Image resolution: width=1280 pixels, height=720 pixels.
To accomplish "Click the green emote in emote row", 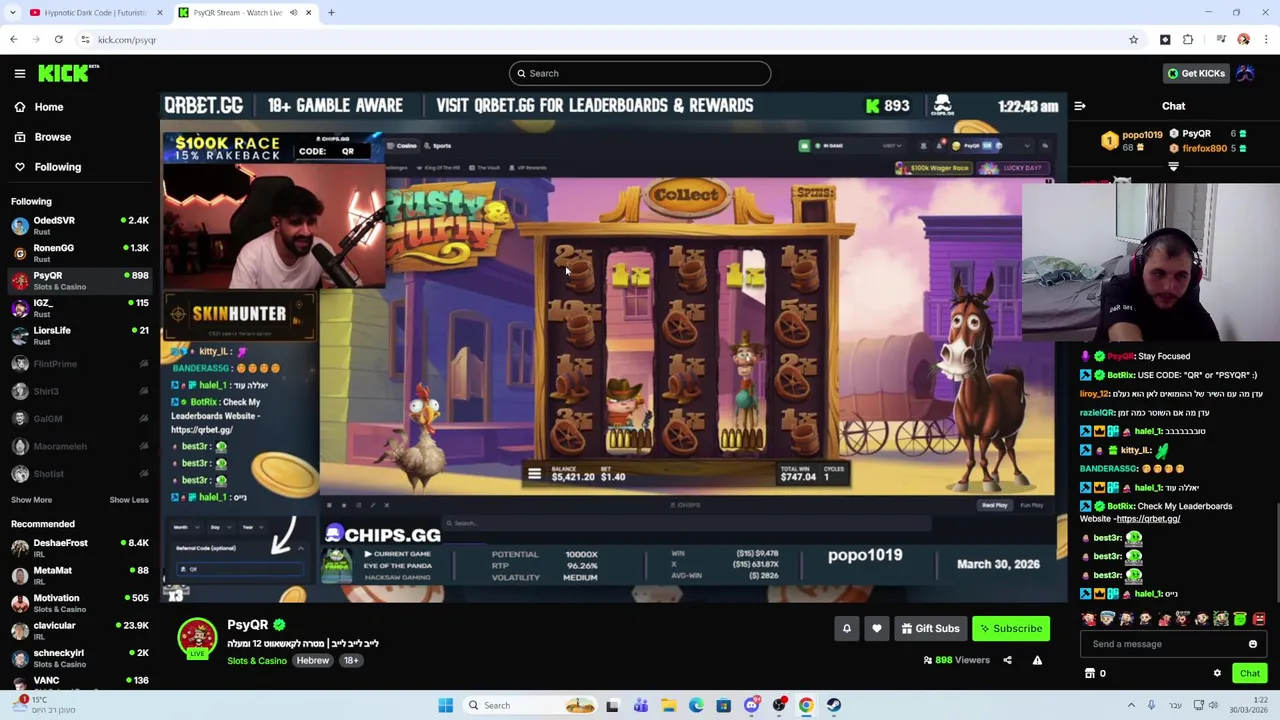I will pos(1240,619).
